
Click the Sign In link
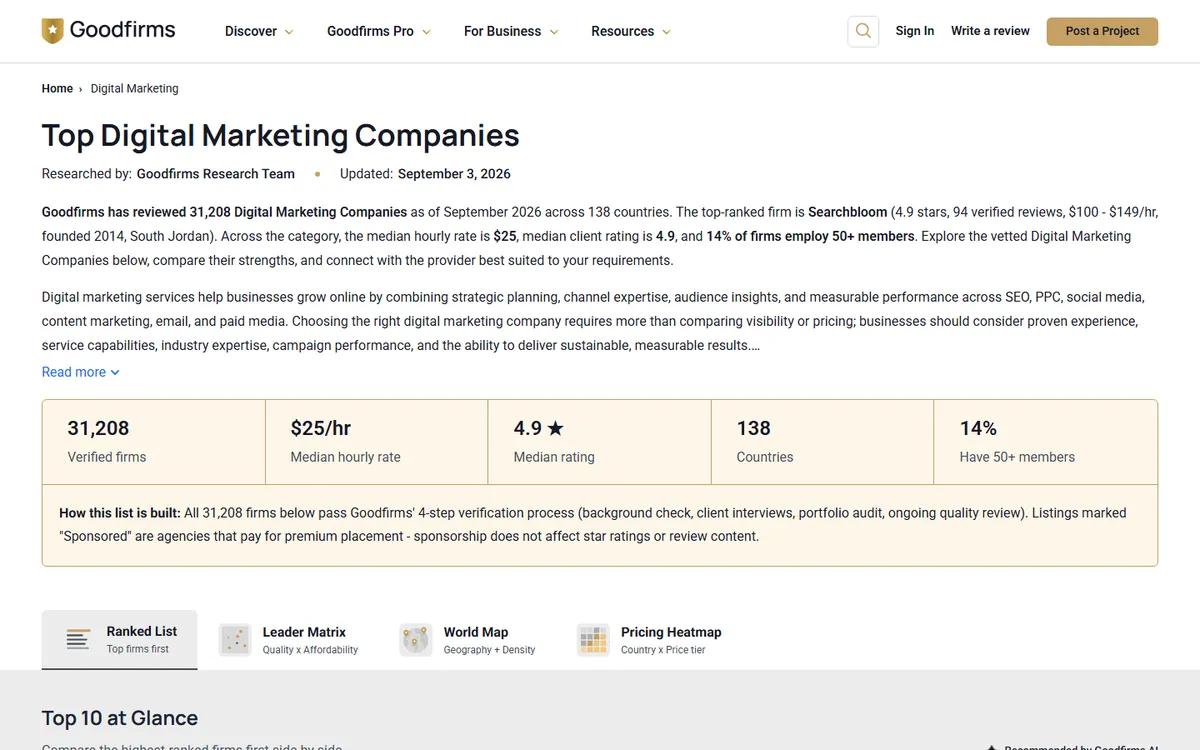[915, 31]
